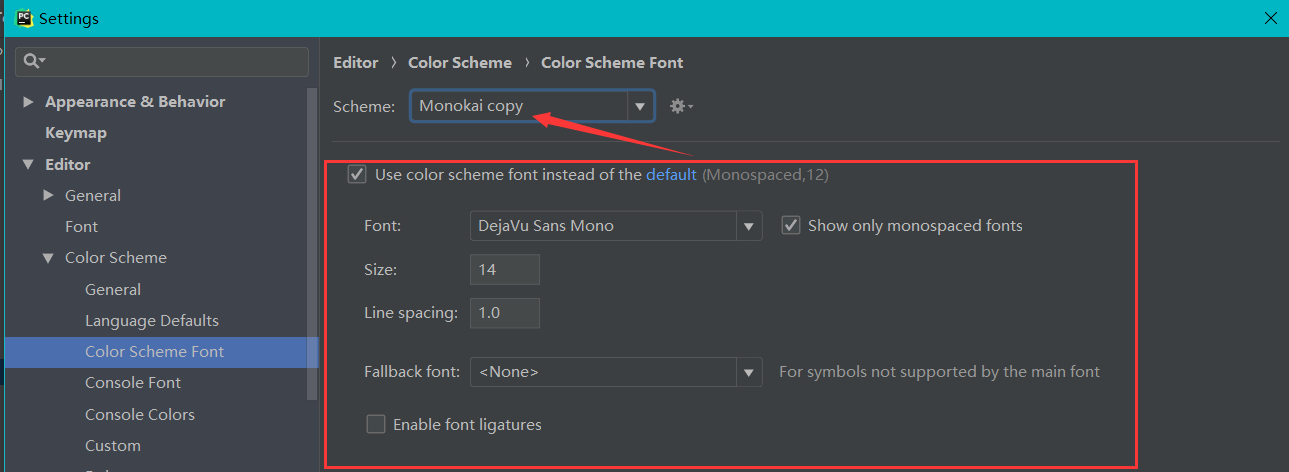Click 'Color Scheme' in the breadcrumb

[460, 63]
